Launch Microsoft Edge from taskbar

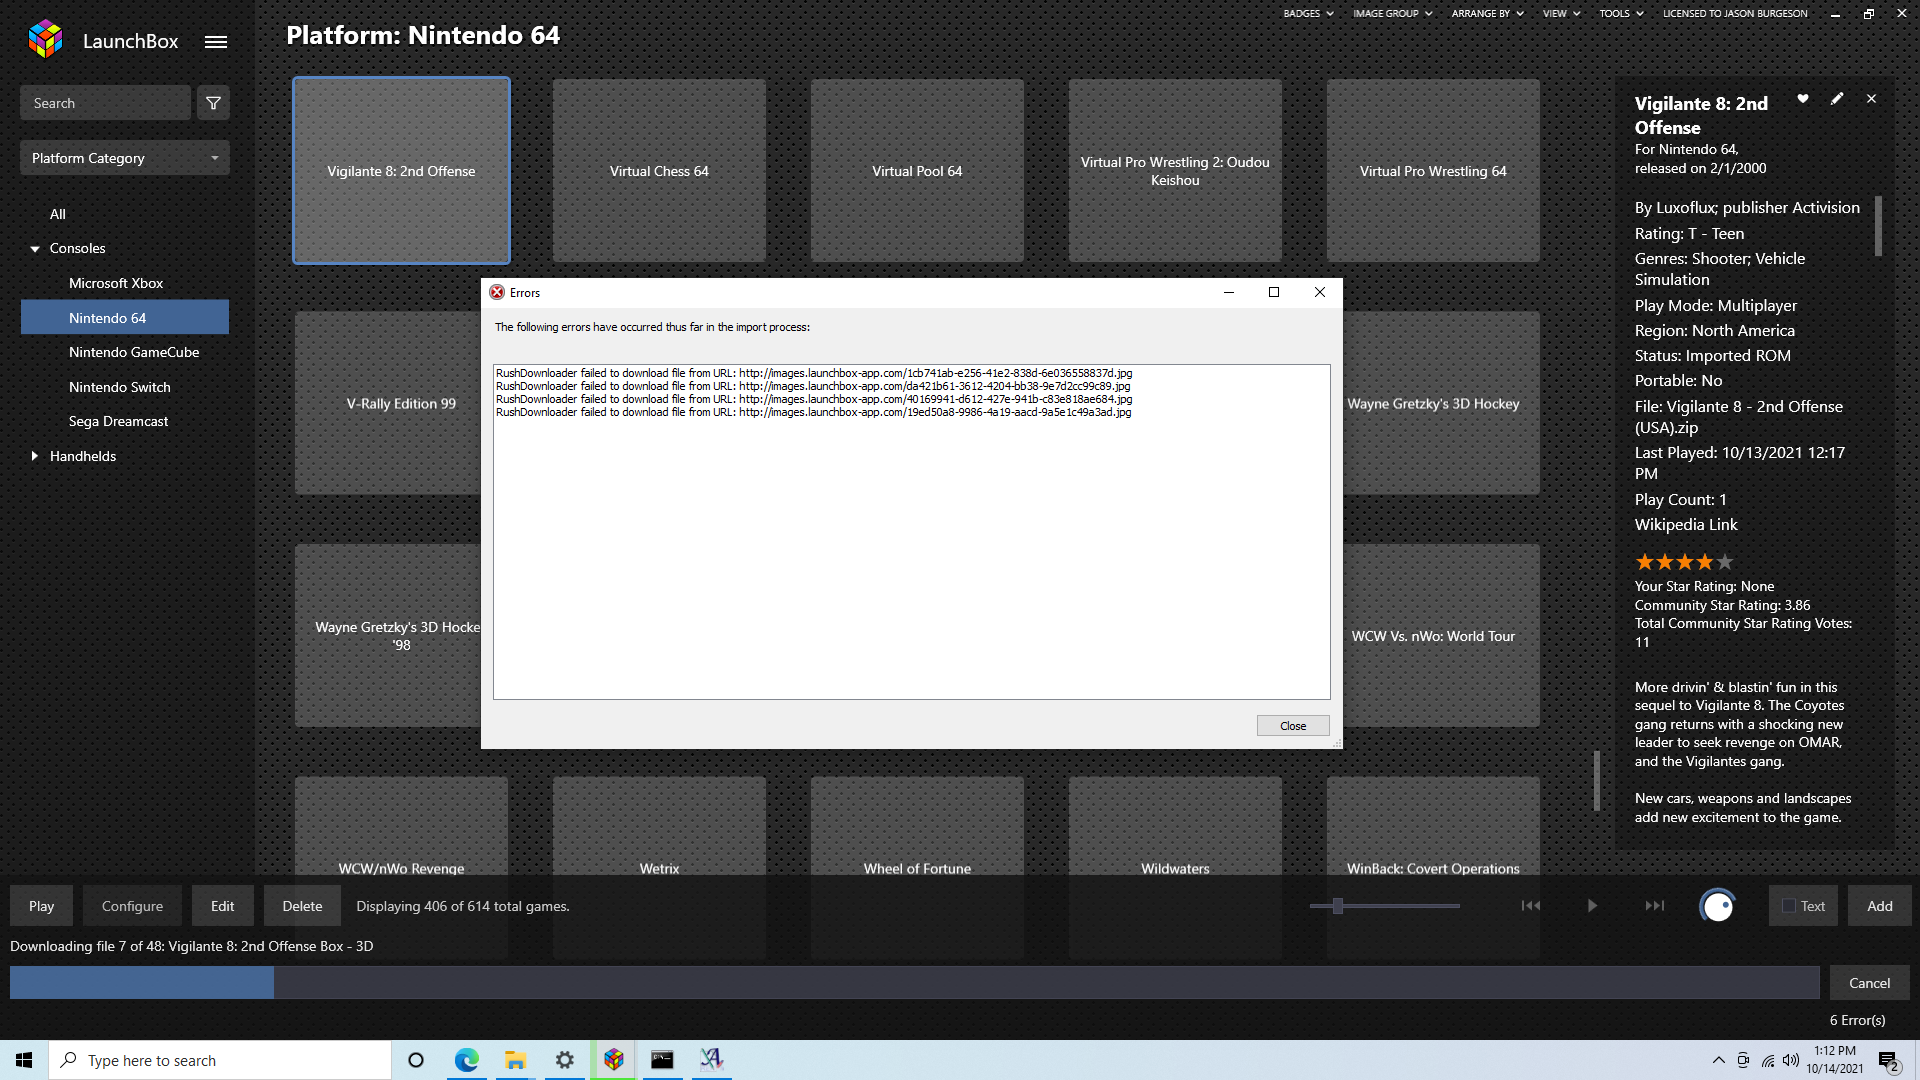tap(466, 1060)
